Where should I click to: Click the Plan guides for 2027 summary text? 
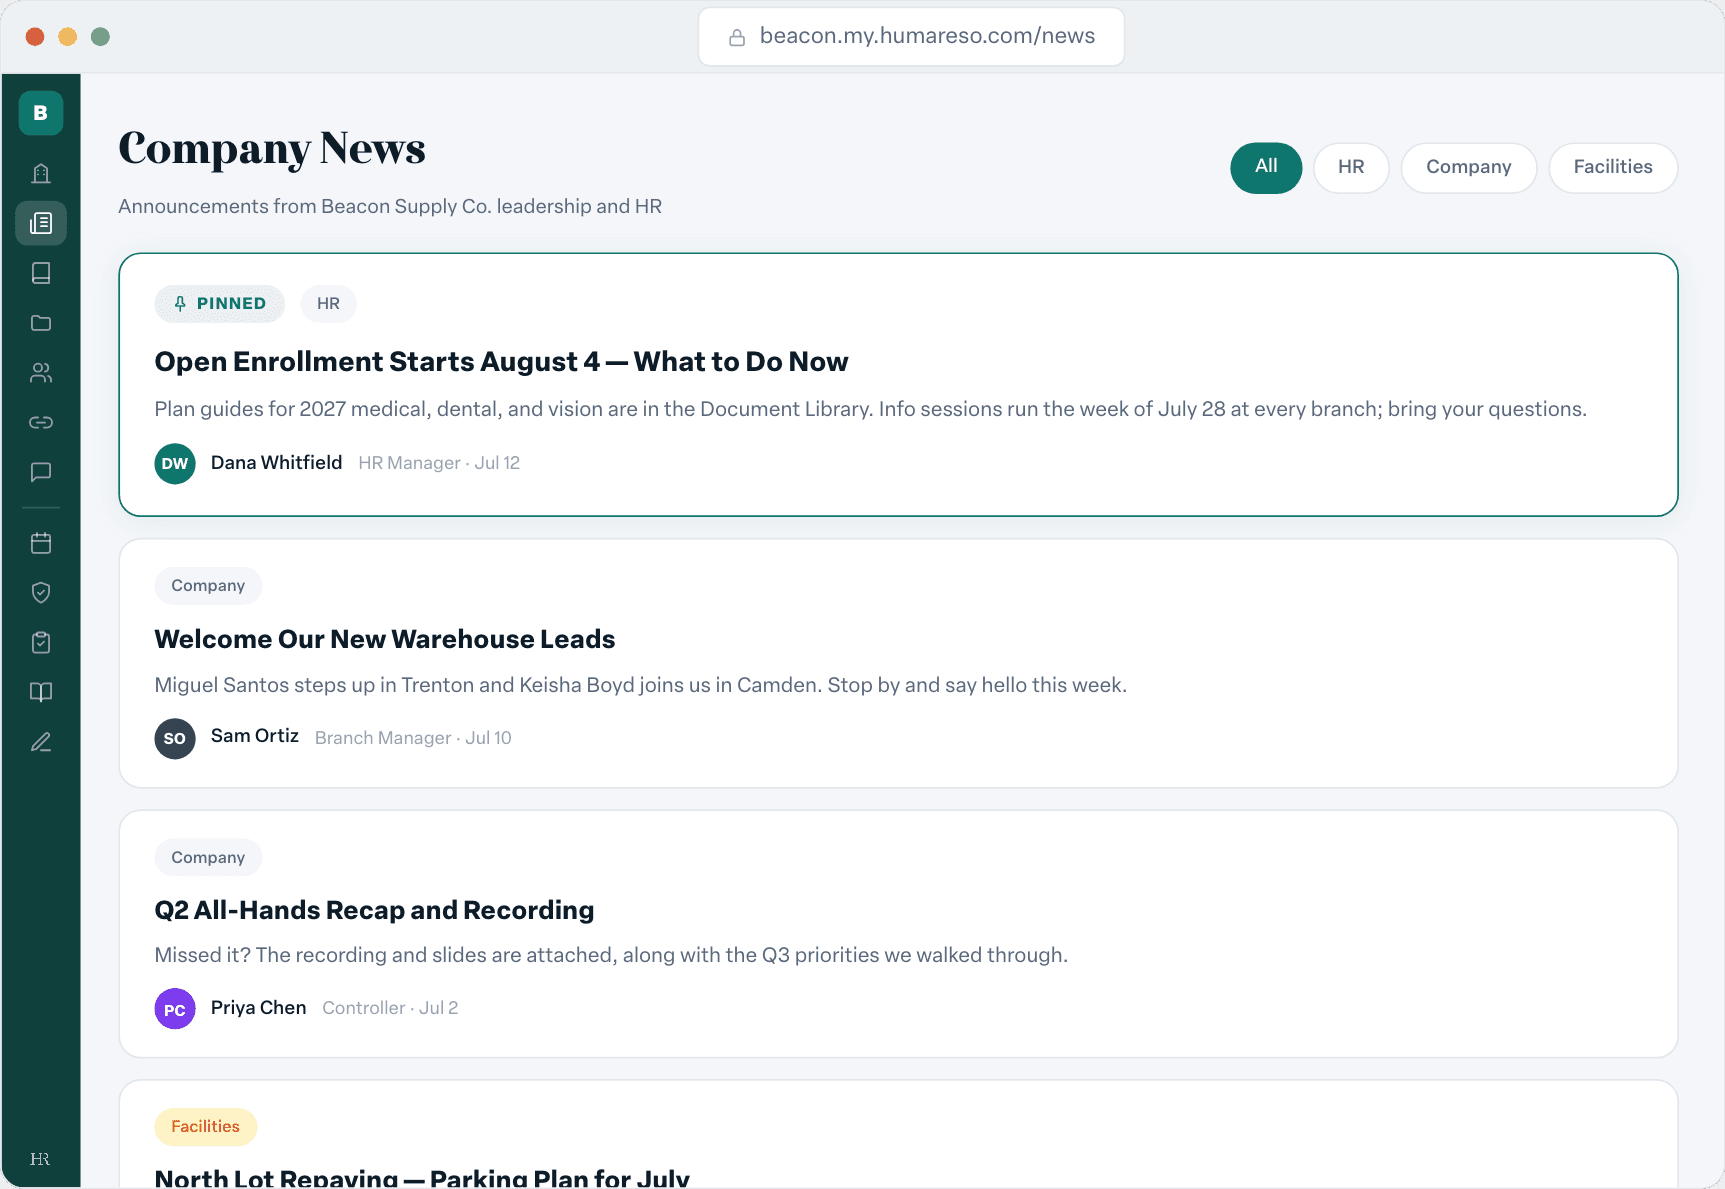[870, 409]
